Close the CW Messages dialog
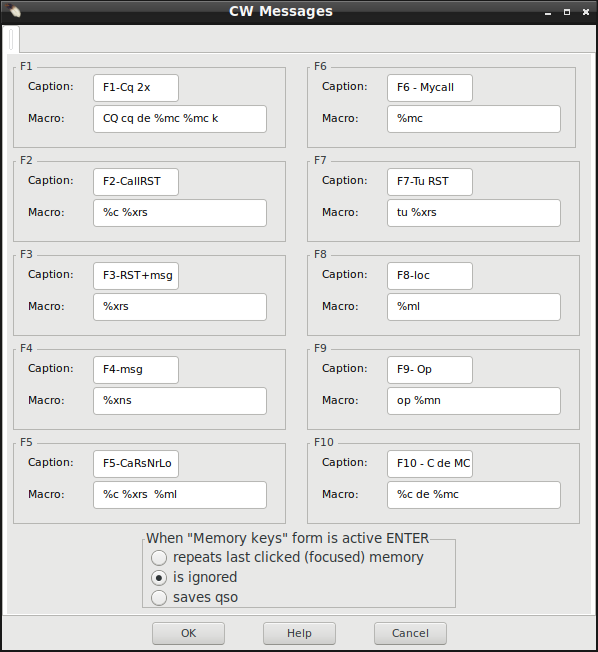Viewport: 598px width, 652px height. pyautogui.click(x=586, y=12)
